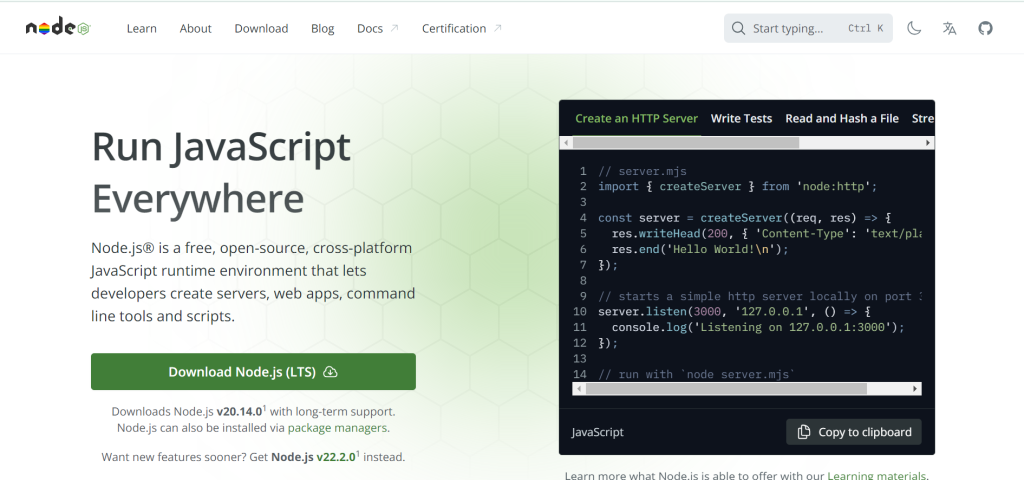Open the package managers link
The height and width of the screenshot is (480, 1024).
pos(337,428)
